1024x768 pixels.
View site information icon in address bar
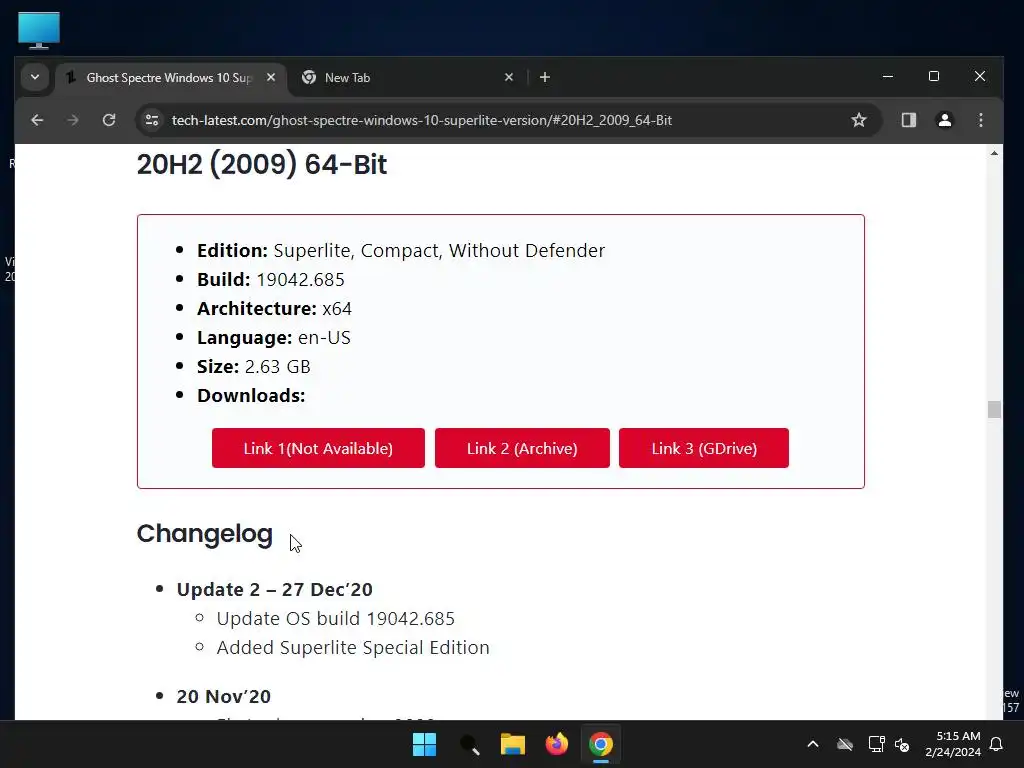pos(152,120)
